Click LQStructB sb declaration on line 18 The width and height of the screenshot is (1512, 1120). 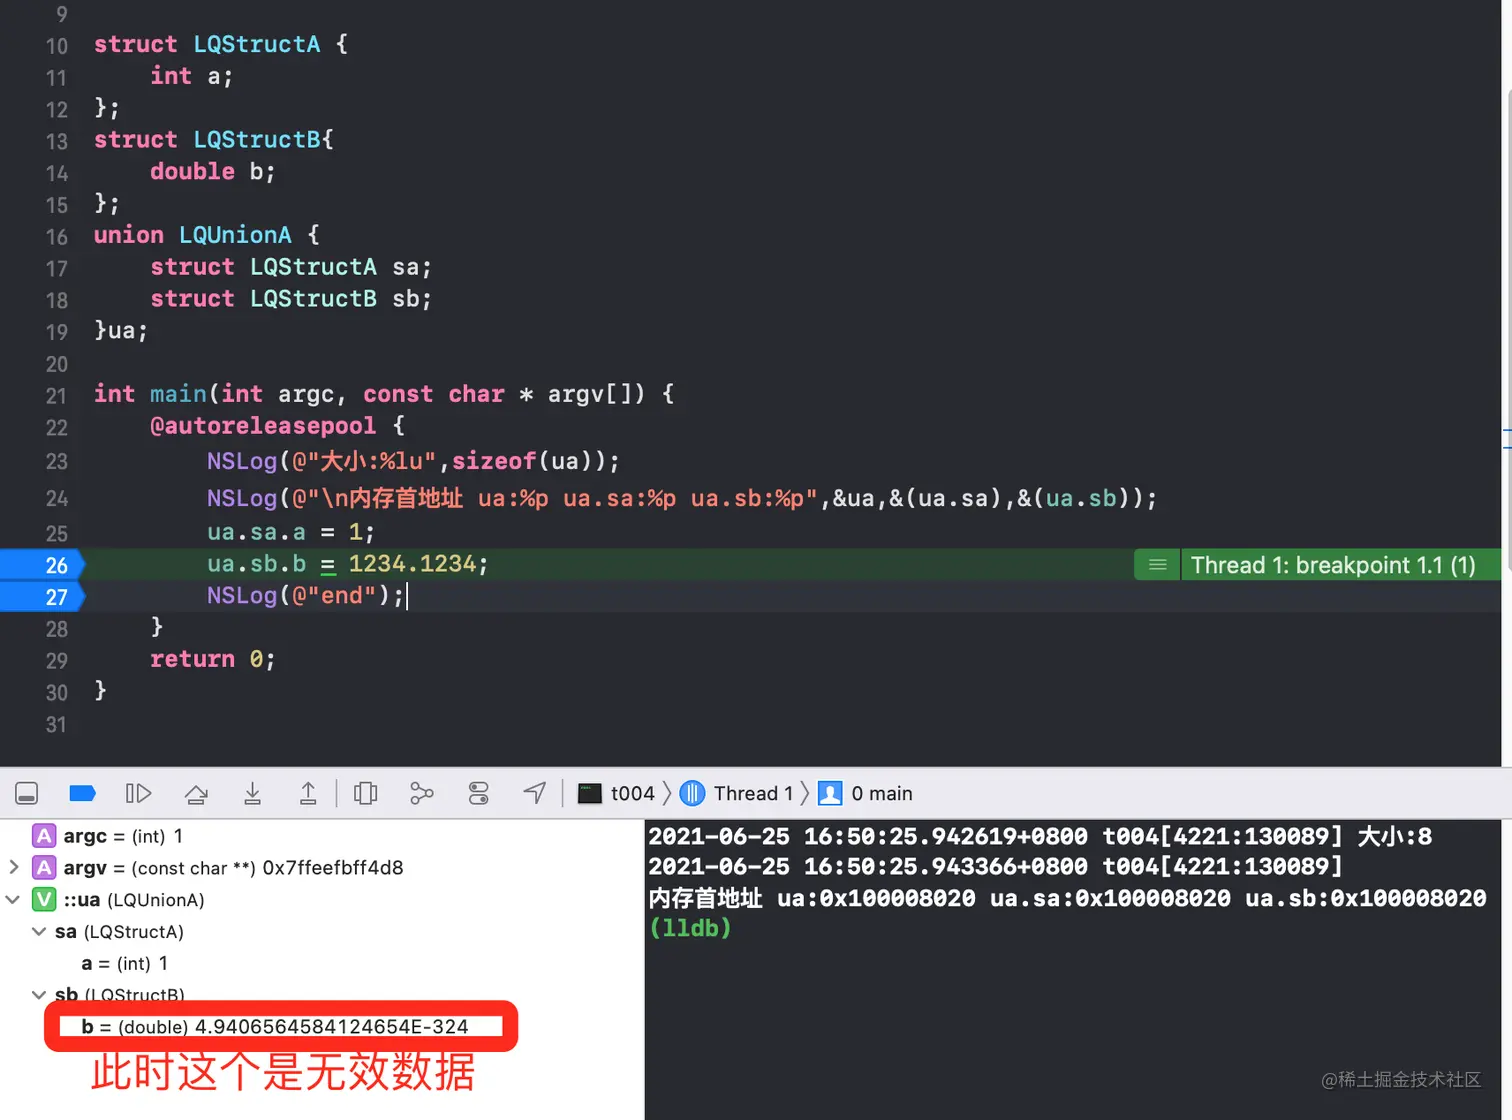(291, 299)
